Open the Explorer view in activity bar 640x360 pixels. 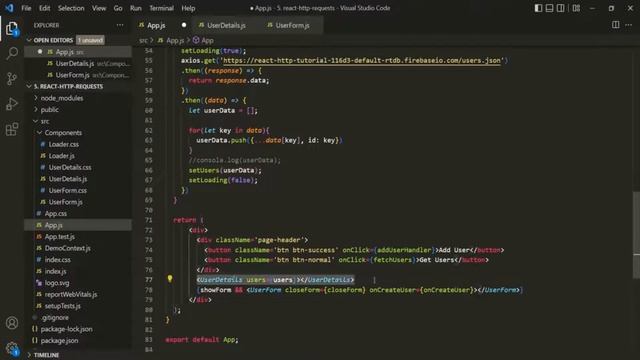[x=12, y=29]
